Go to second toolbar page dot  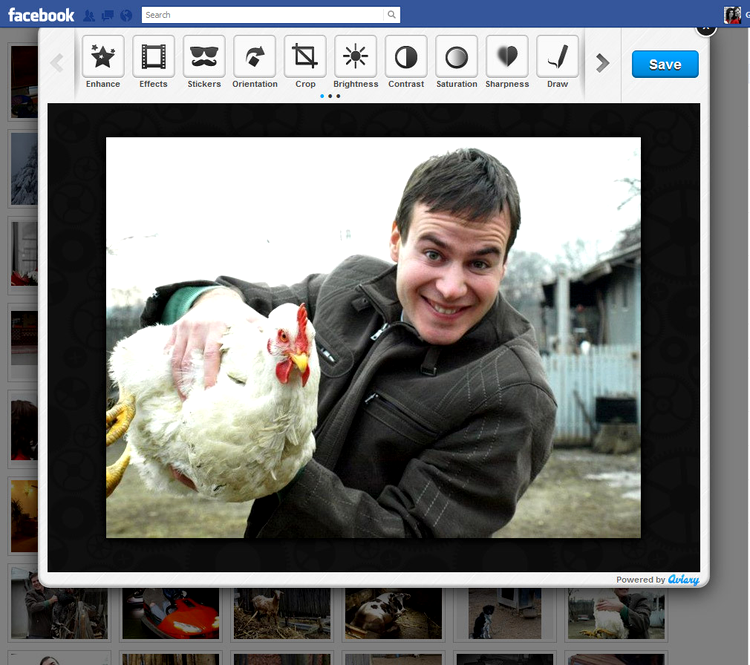(330, 96)
